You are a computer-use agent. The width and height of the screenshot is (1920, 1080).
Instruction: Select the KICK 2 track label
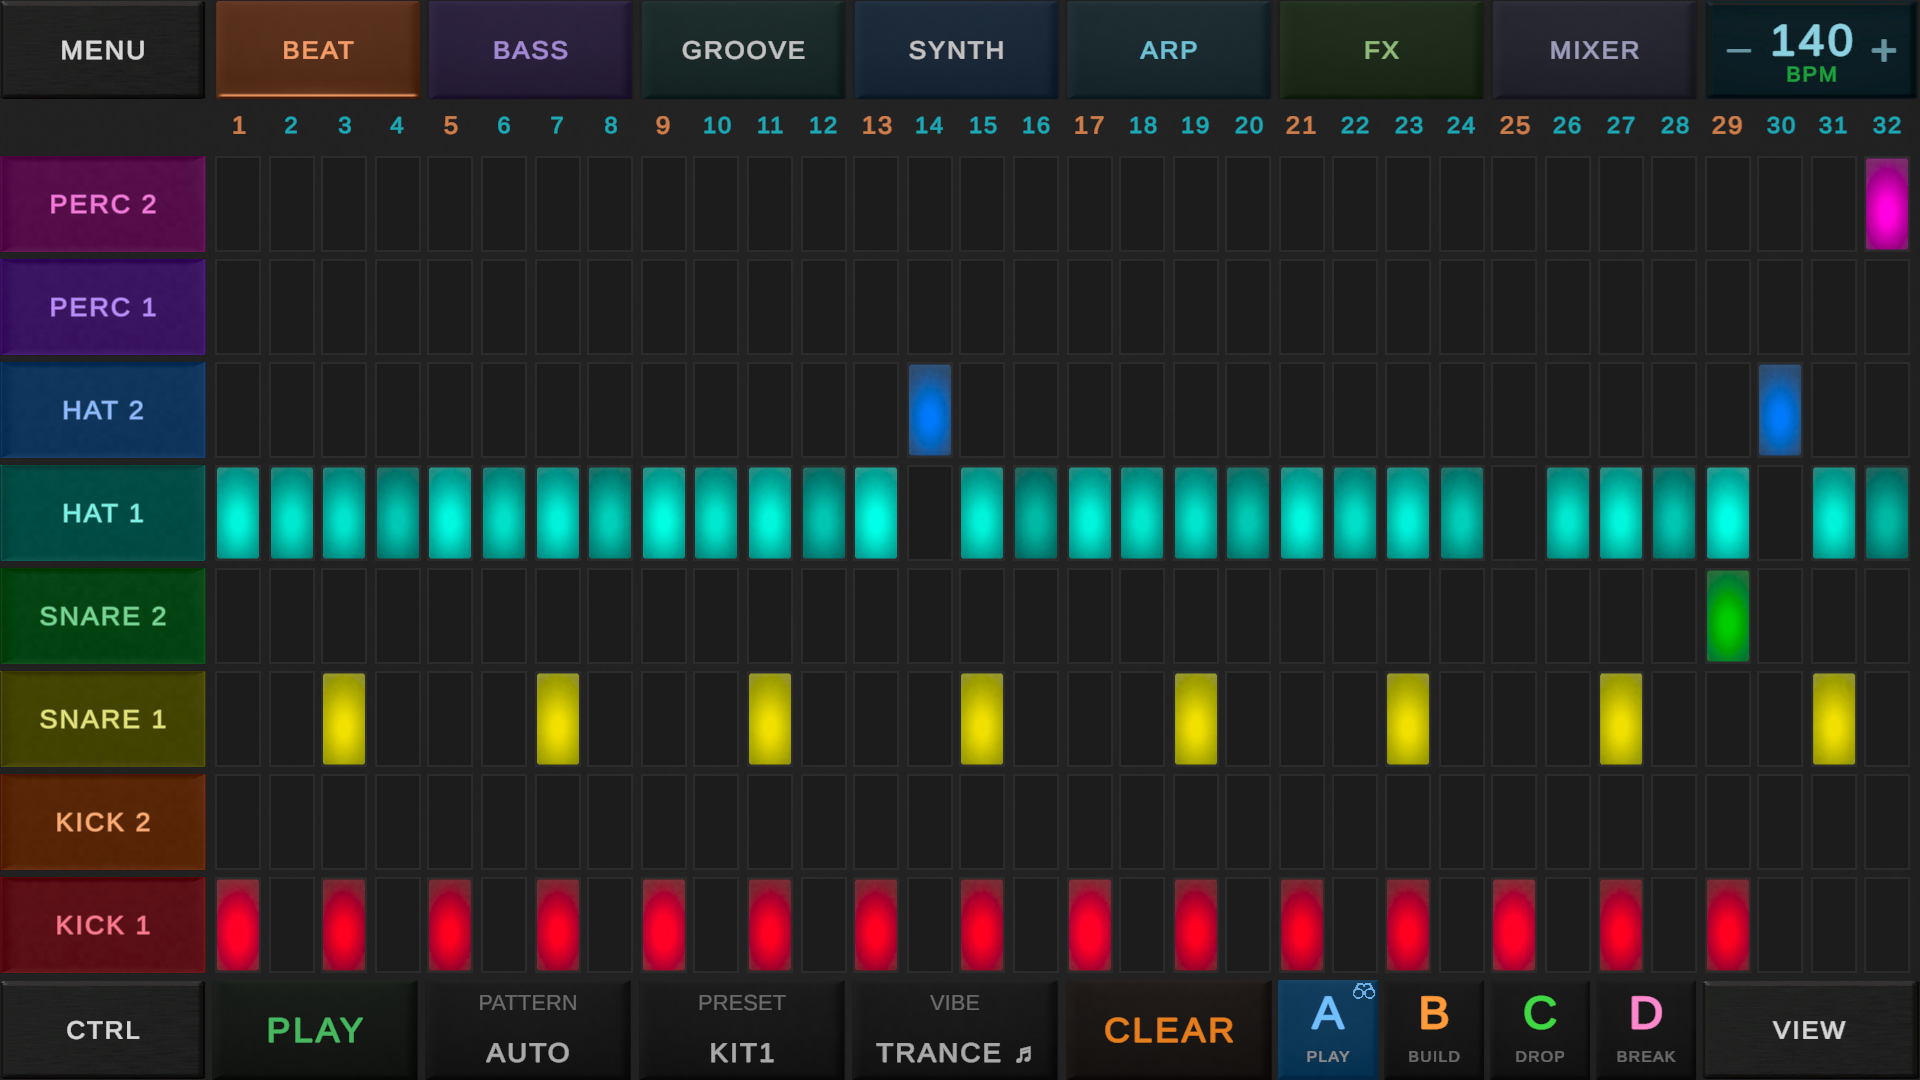[103, 822]
